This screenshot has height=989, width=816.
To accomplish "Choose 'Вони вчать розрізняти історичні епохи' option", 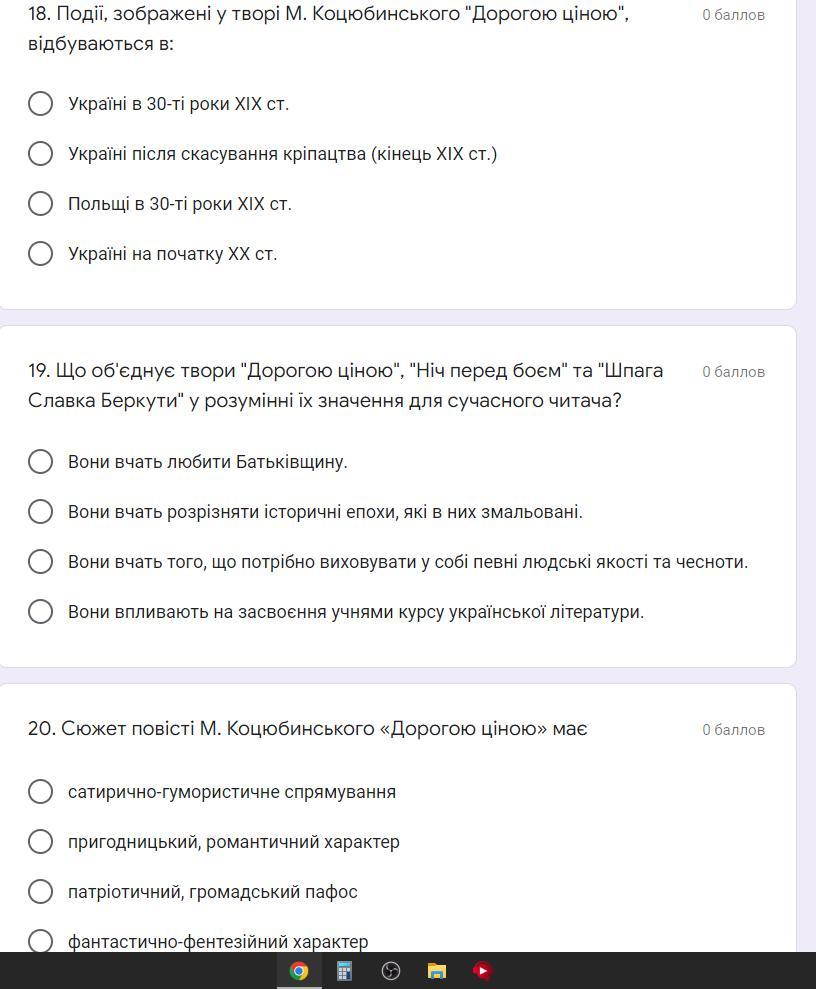I will click(x=41, y=512).
